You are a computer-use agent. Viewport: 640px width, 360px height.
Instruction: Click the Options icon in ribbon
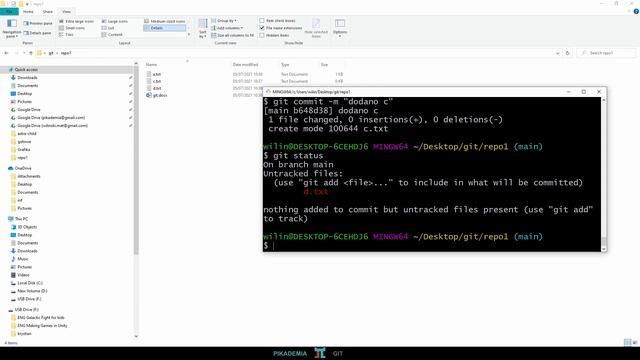coord(340,23)
